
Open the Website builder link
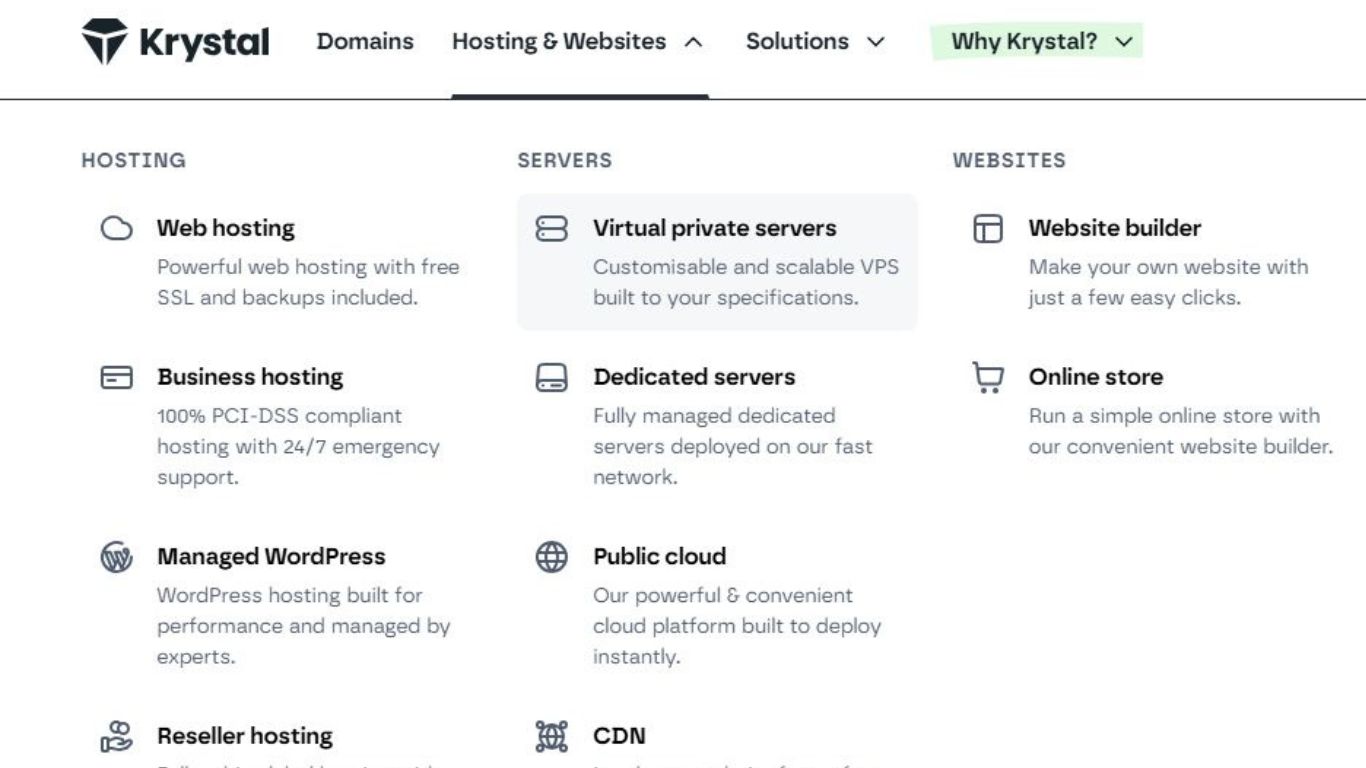(x=1115, y=228)
